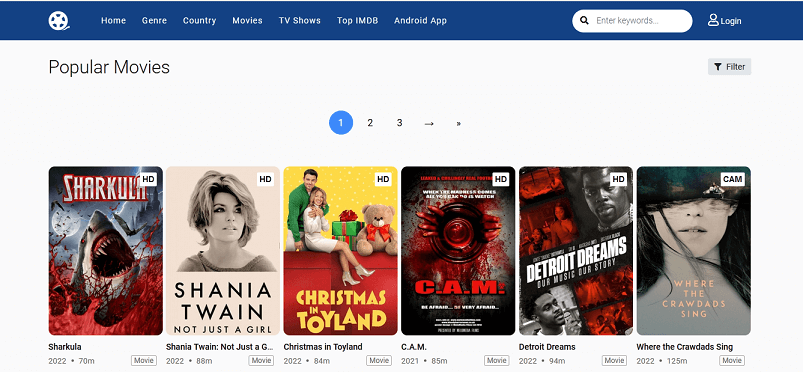The height and width of the screenshot is (372, 803).
Task: Click Shania Twain: Not Just a G... title
Action: tap(220, 347)
